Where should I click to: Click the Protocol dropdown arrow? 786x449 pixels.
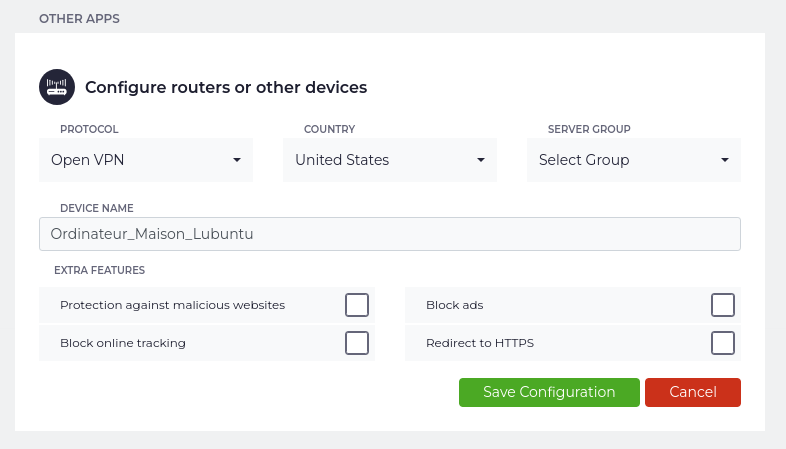click(x=237, y=160)
